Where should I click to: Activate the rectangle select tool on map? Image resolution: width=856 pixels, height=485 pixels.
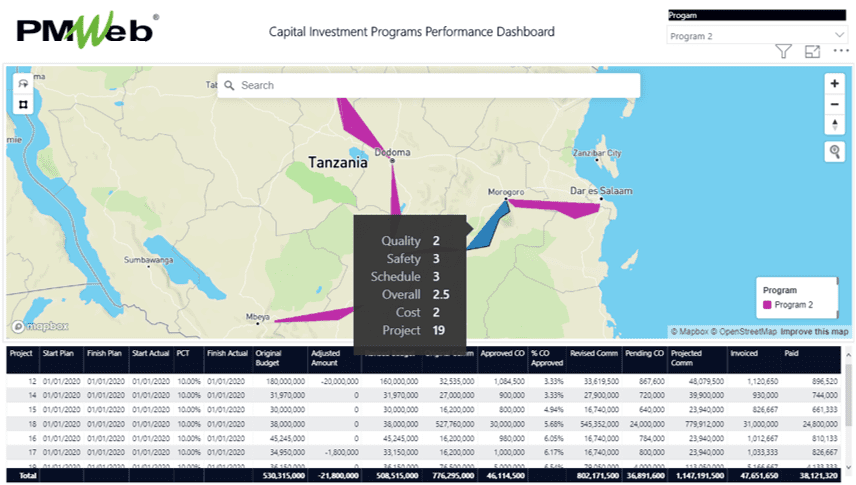[x=22, y=104]
